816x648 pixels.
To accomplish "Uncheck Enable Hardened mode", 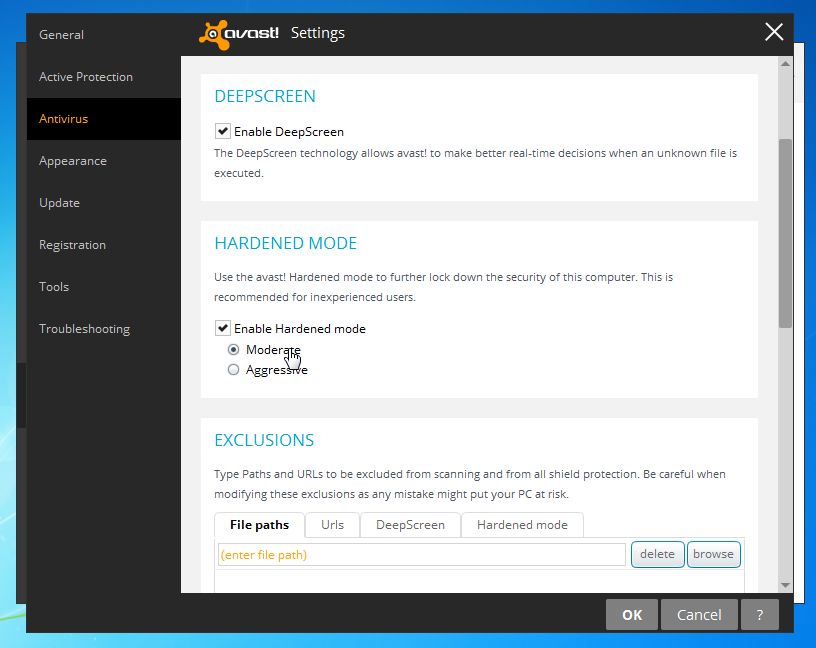I will pos(223,328).
